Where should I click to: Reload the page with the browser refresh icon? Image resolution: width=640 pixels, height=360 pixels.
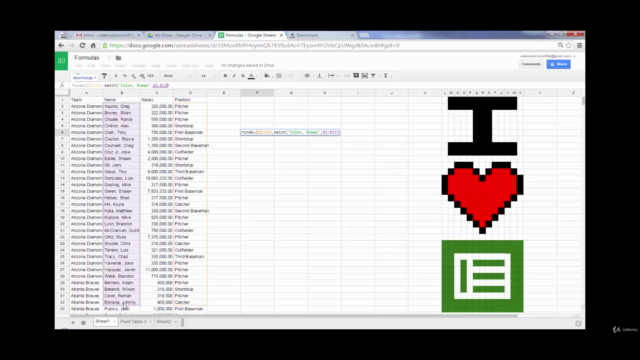(x=82, y=45)
